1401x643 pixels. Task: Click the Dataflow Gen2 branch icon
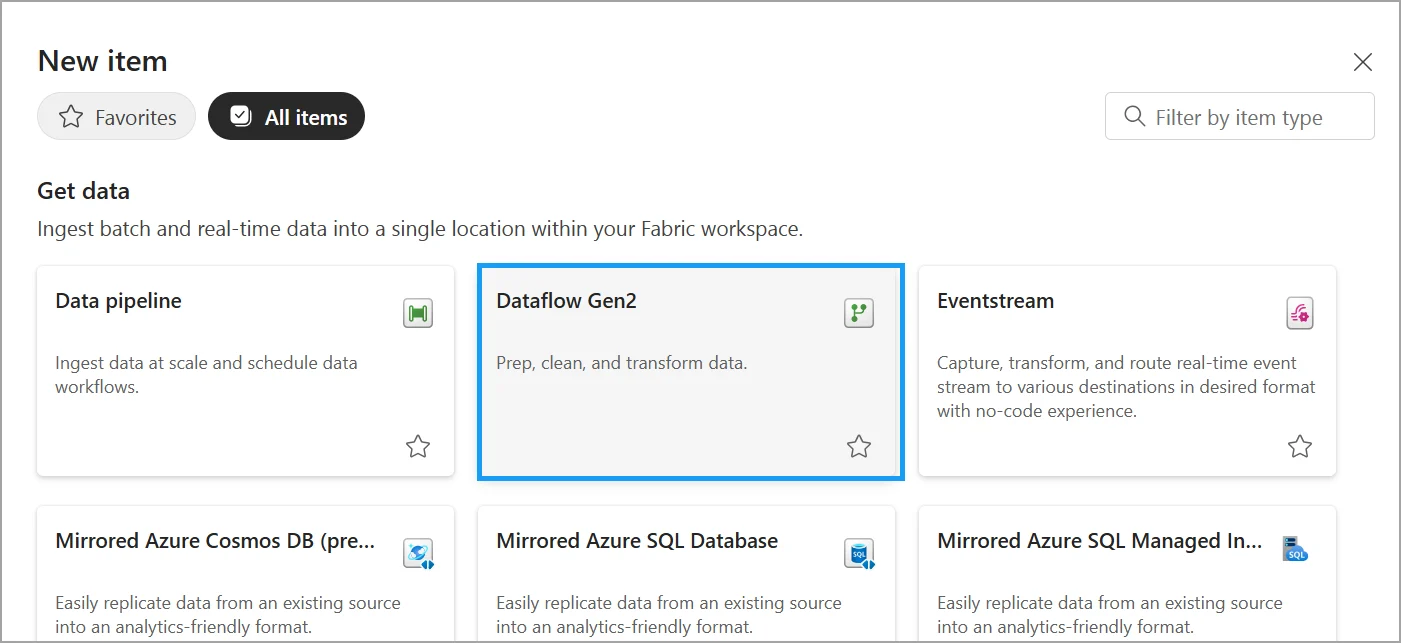859,313
